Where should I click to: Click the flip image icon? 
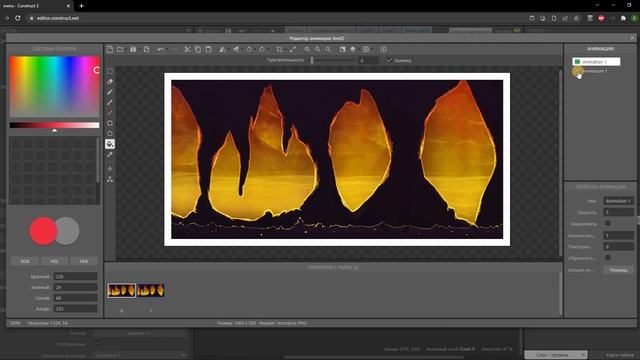click(x=236, y=49)
